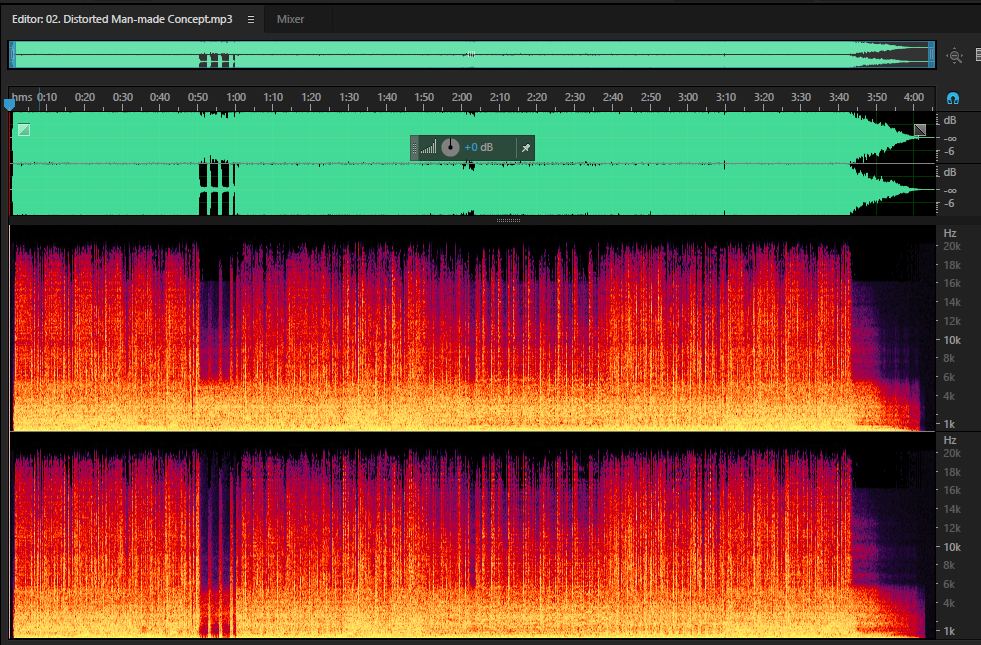The height and width of the screenshot is (645, 981).
Task: Click the gain knob in the HUD
Action: 450,148
